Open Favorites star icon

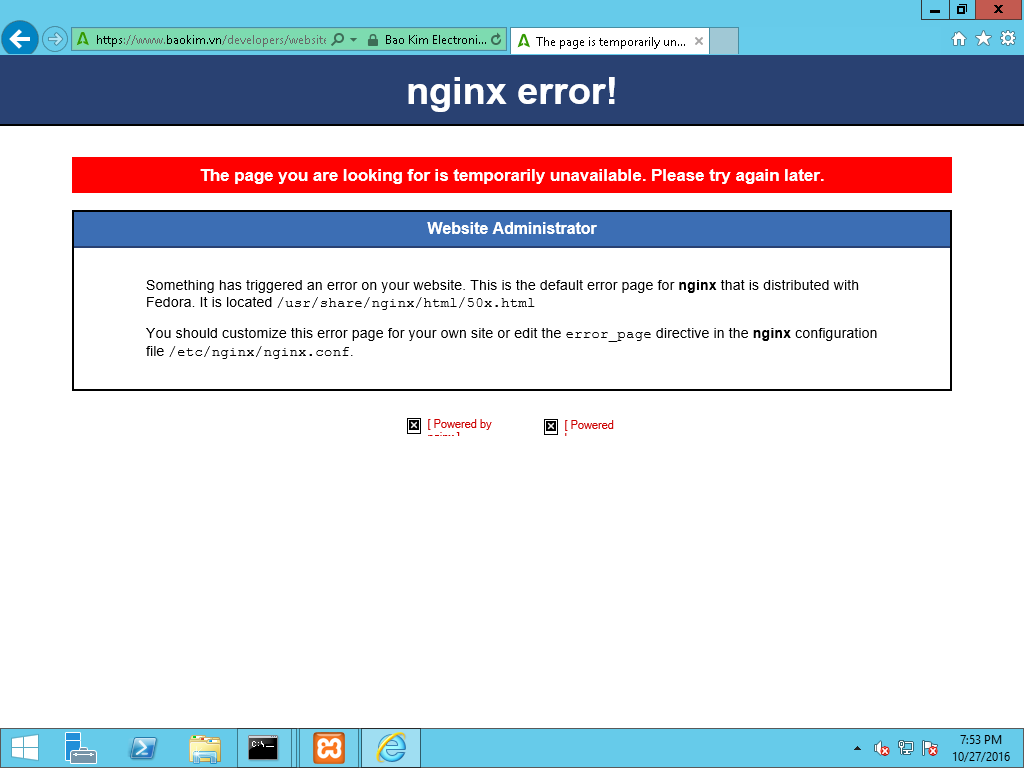pos(984,39)
